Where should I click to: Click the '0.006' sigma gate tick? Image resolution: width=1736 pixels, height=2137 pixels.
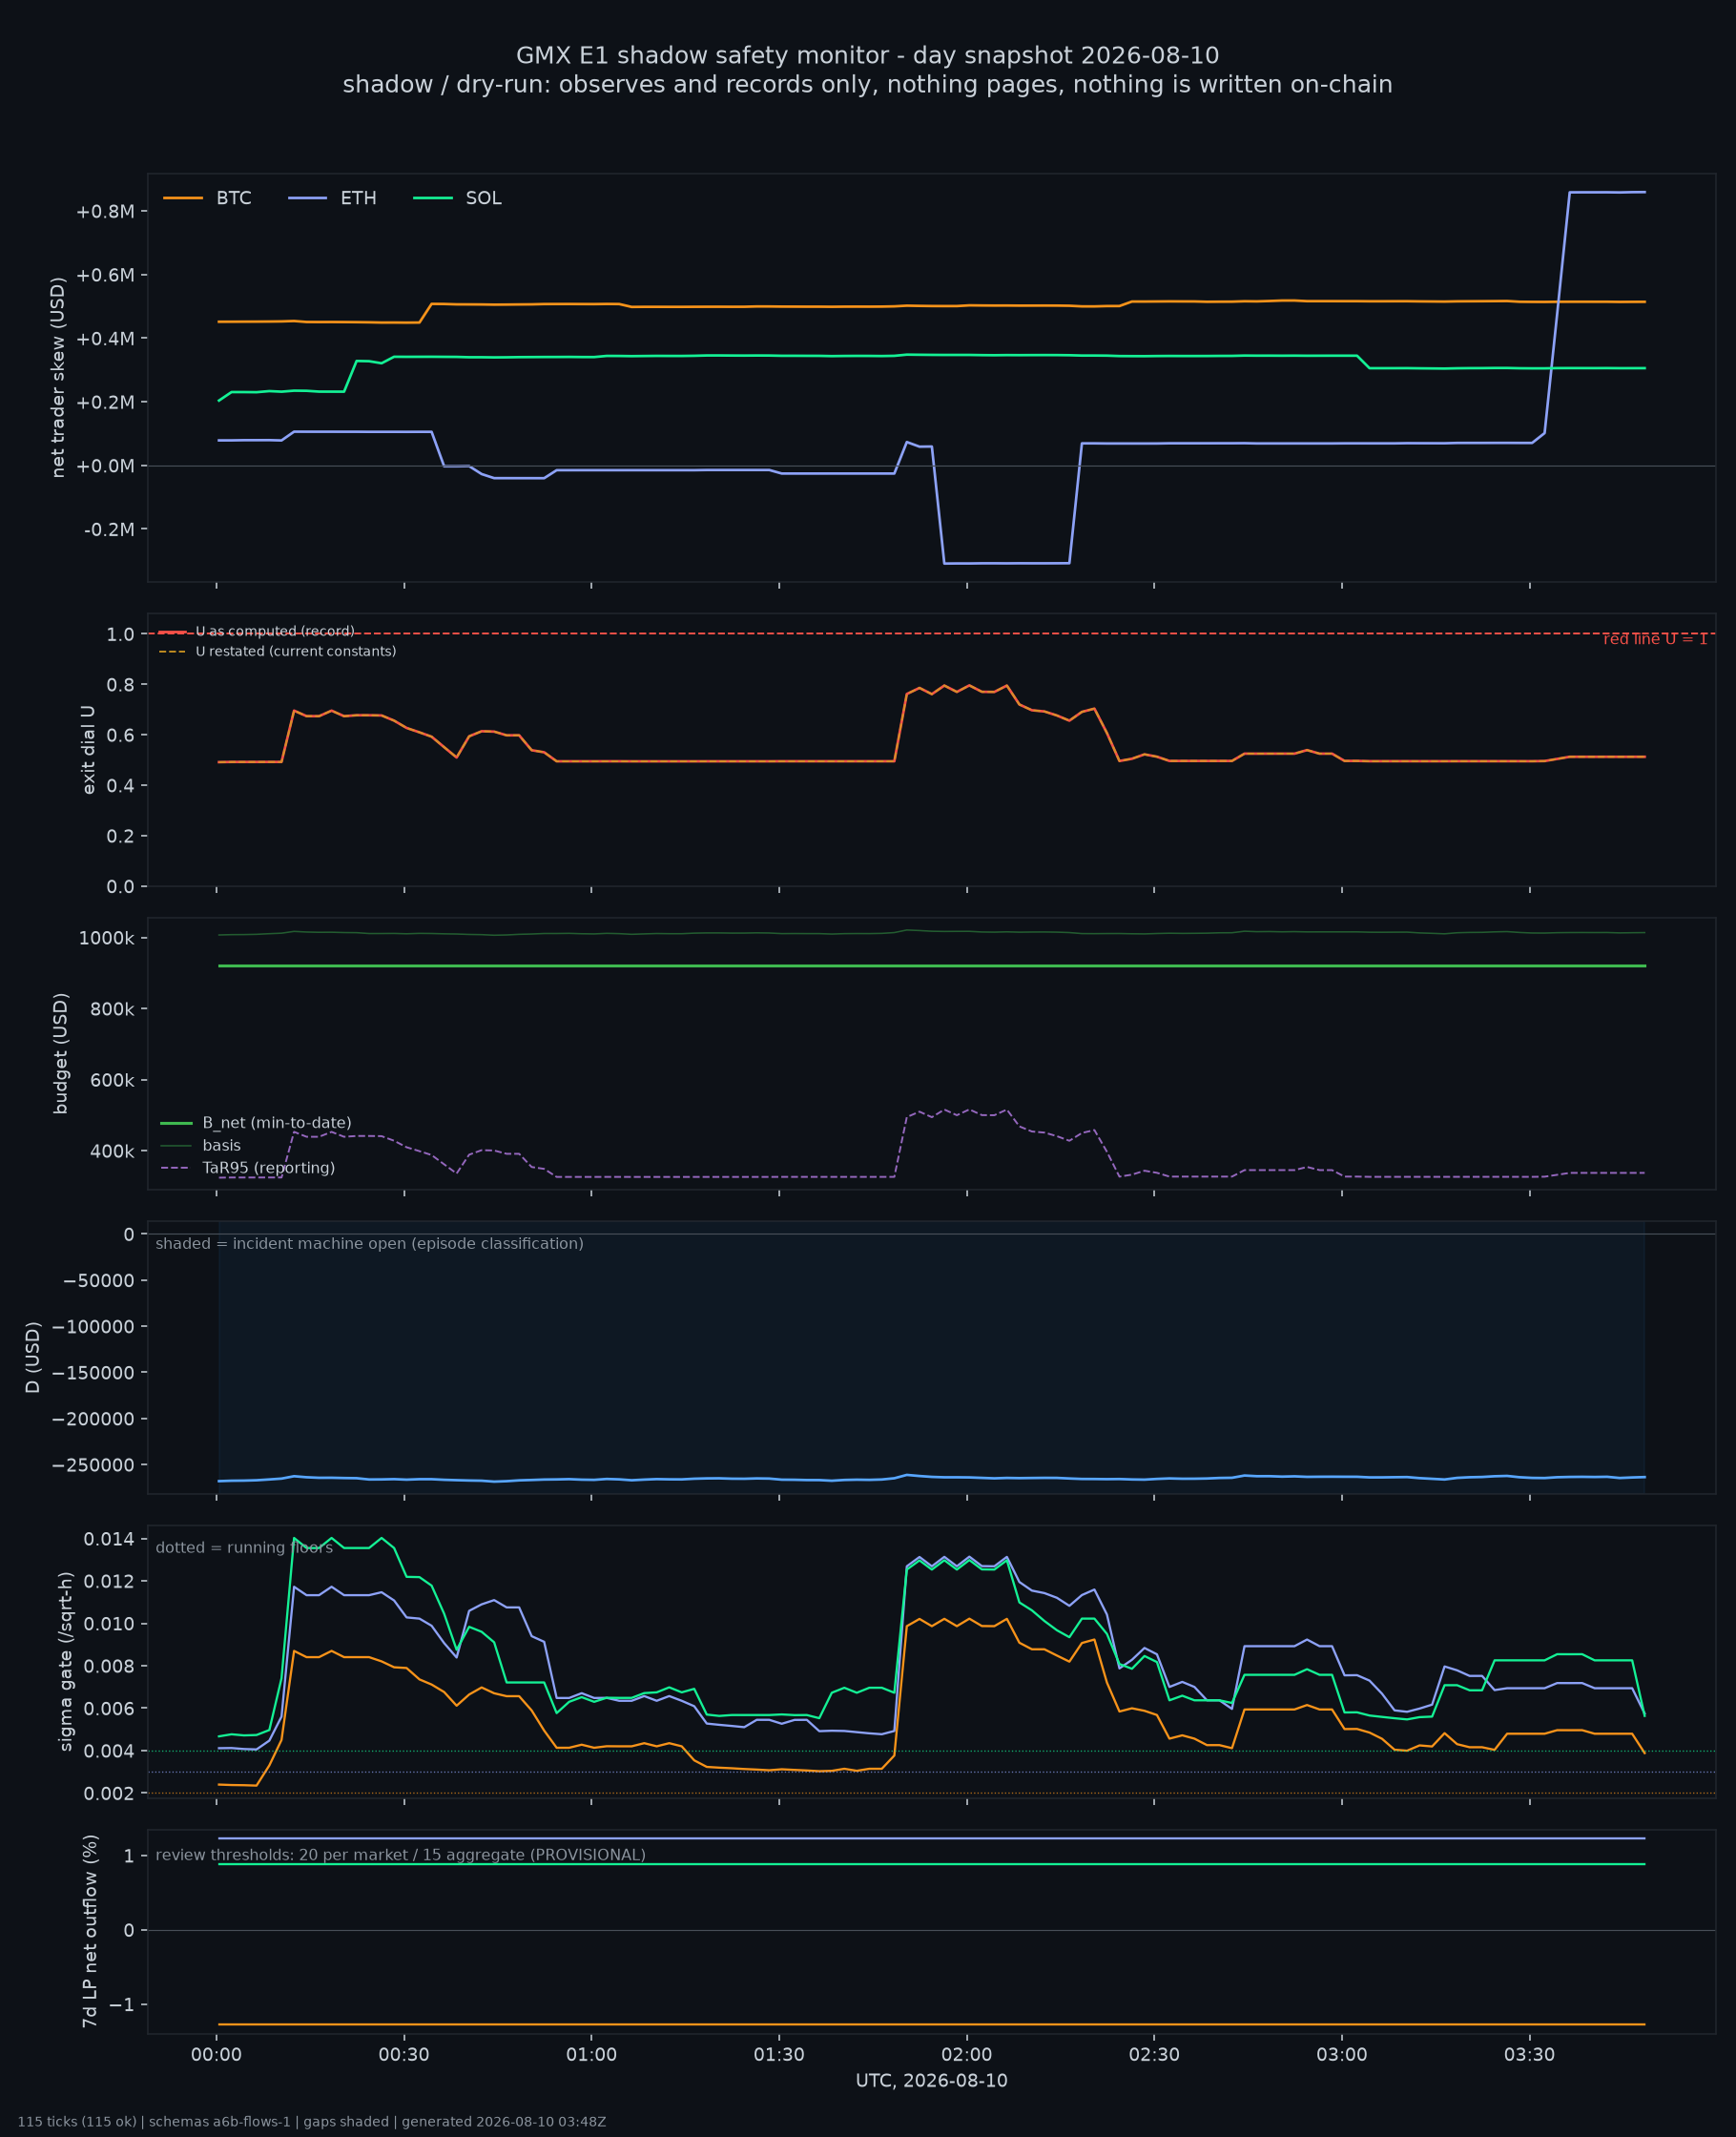(109, 1709)
